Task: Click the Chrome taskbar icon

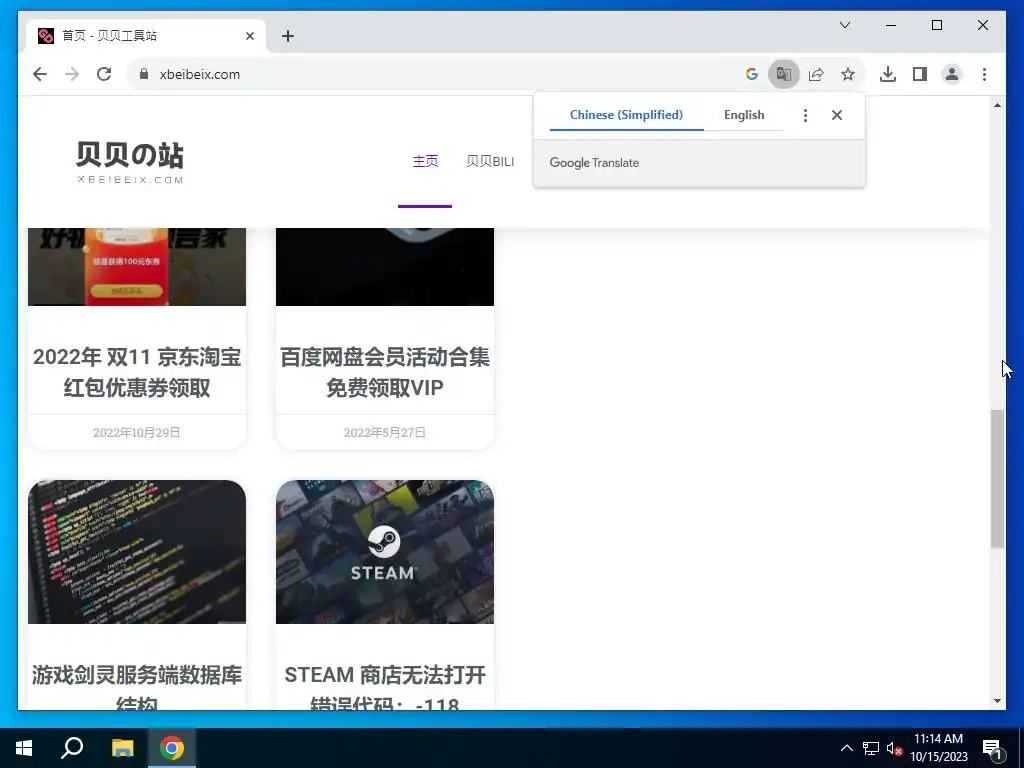Action: tap(172, 748)
